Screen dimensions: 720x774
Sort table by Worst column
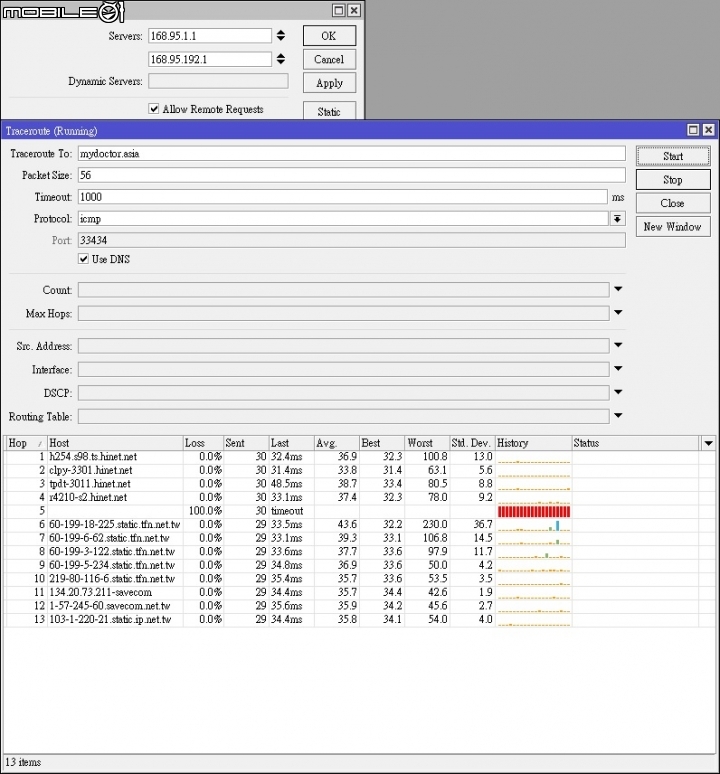point(427,443)
